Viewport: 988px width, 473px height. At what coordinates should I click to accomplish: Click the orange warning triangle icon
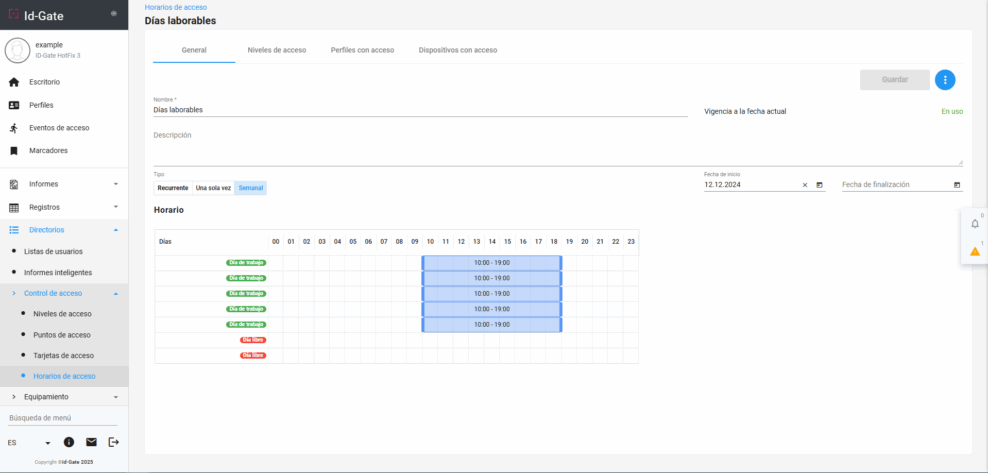pyautogui.click(x=975, y=251)
